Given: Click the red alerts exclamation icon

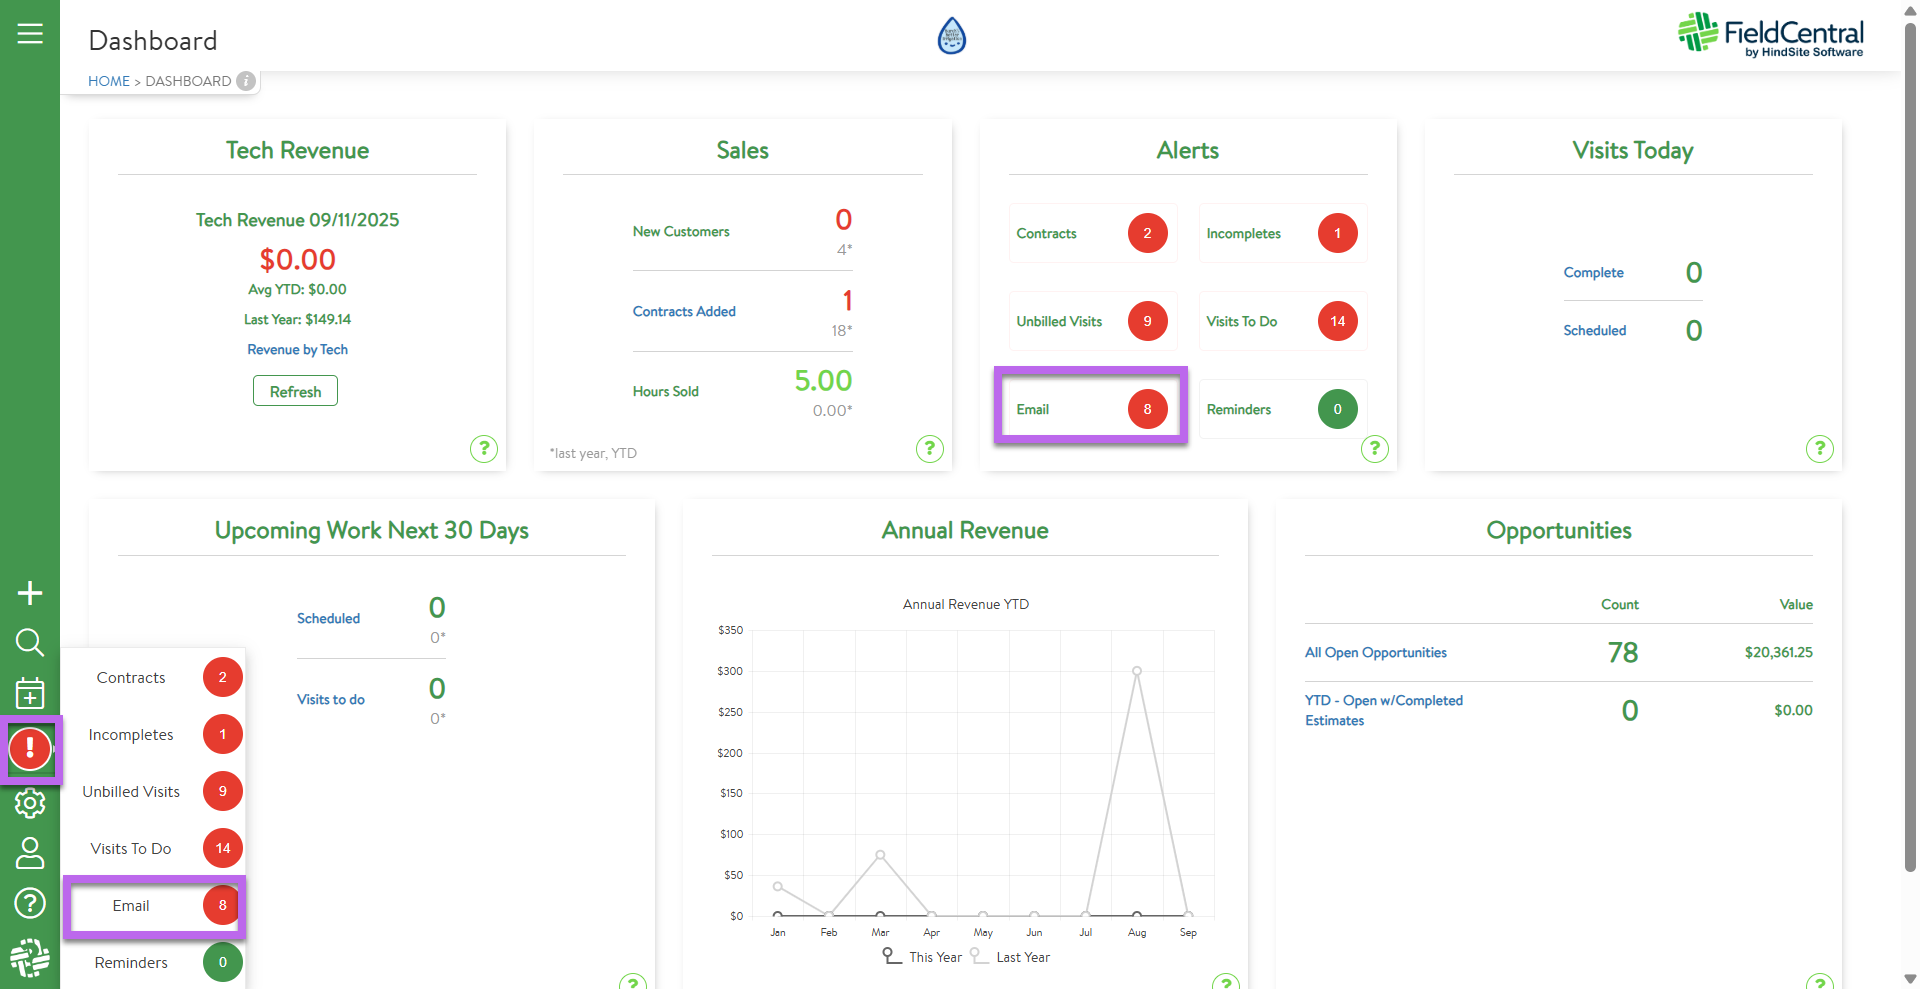Looking at the screenshot, I should tap(30, 748).
